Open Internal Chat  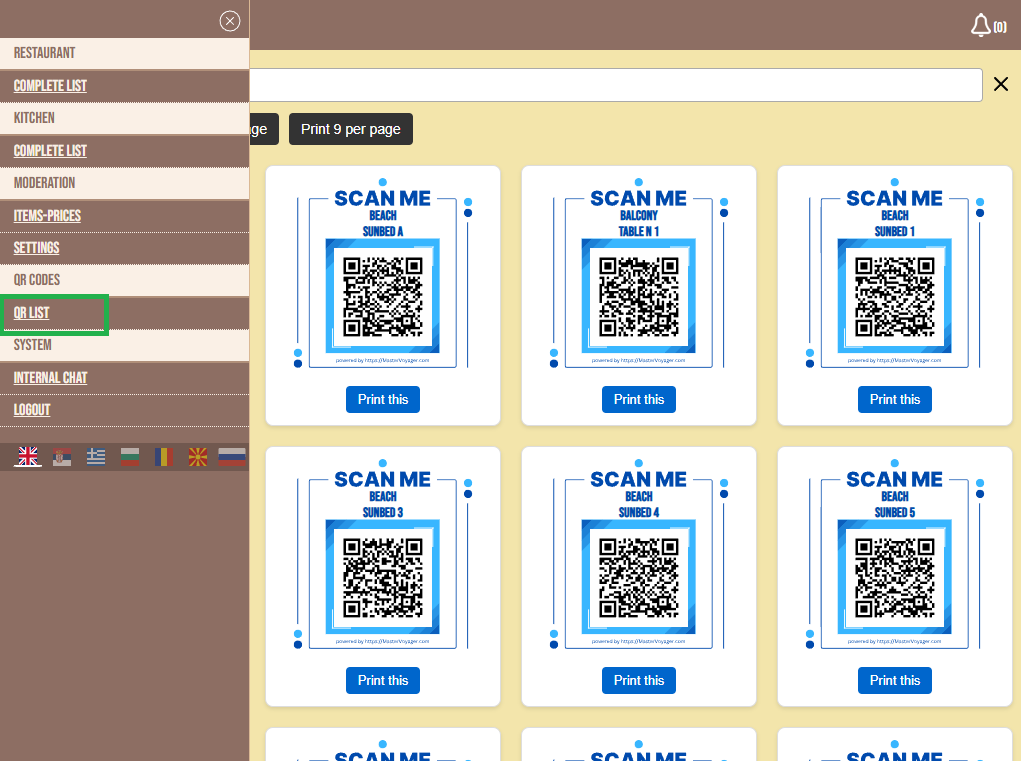[x=50, y=378]
